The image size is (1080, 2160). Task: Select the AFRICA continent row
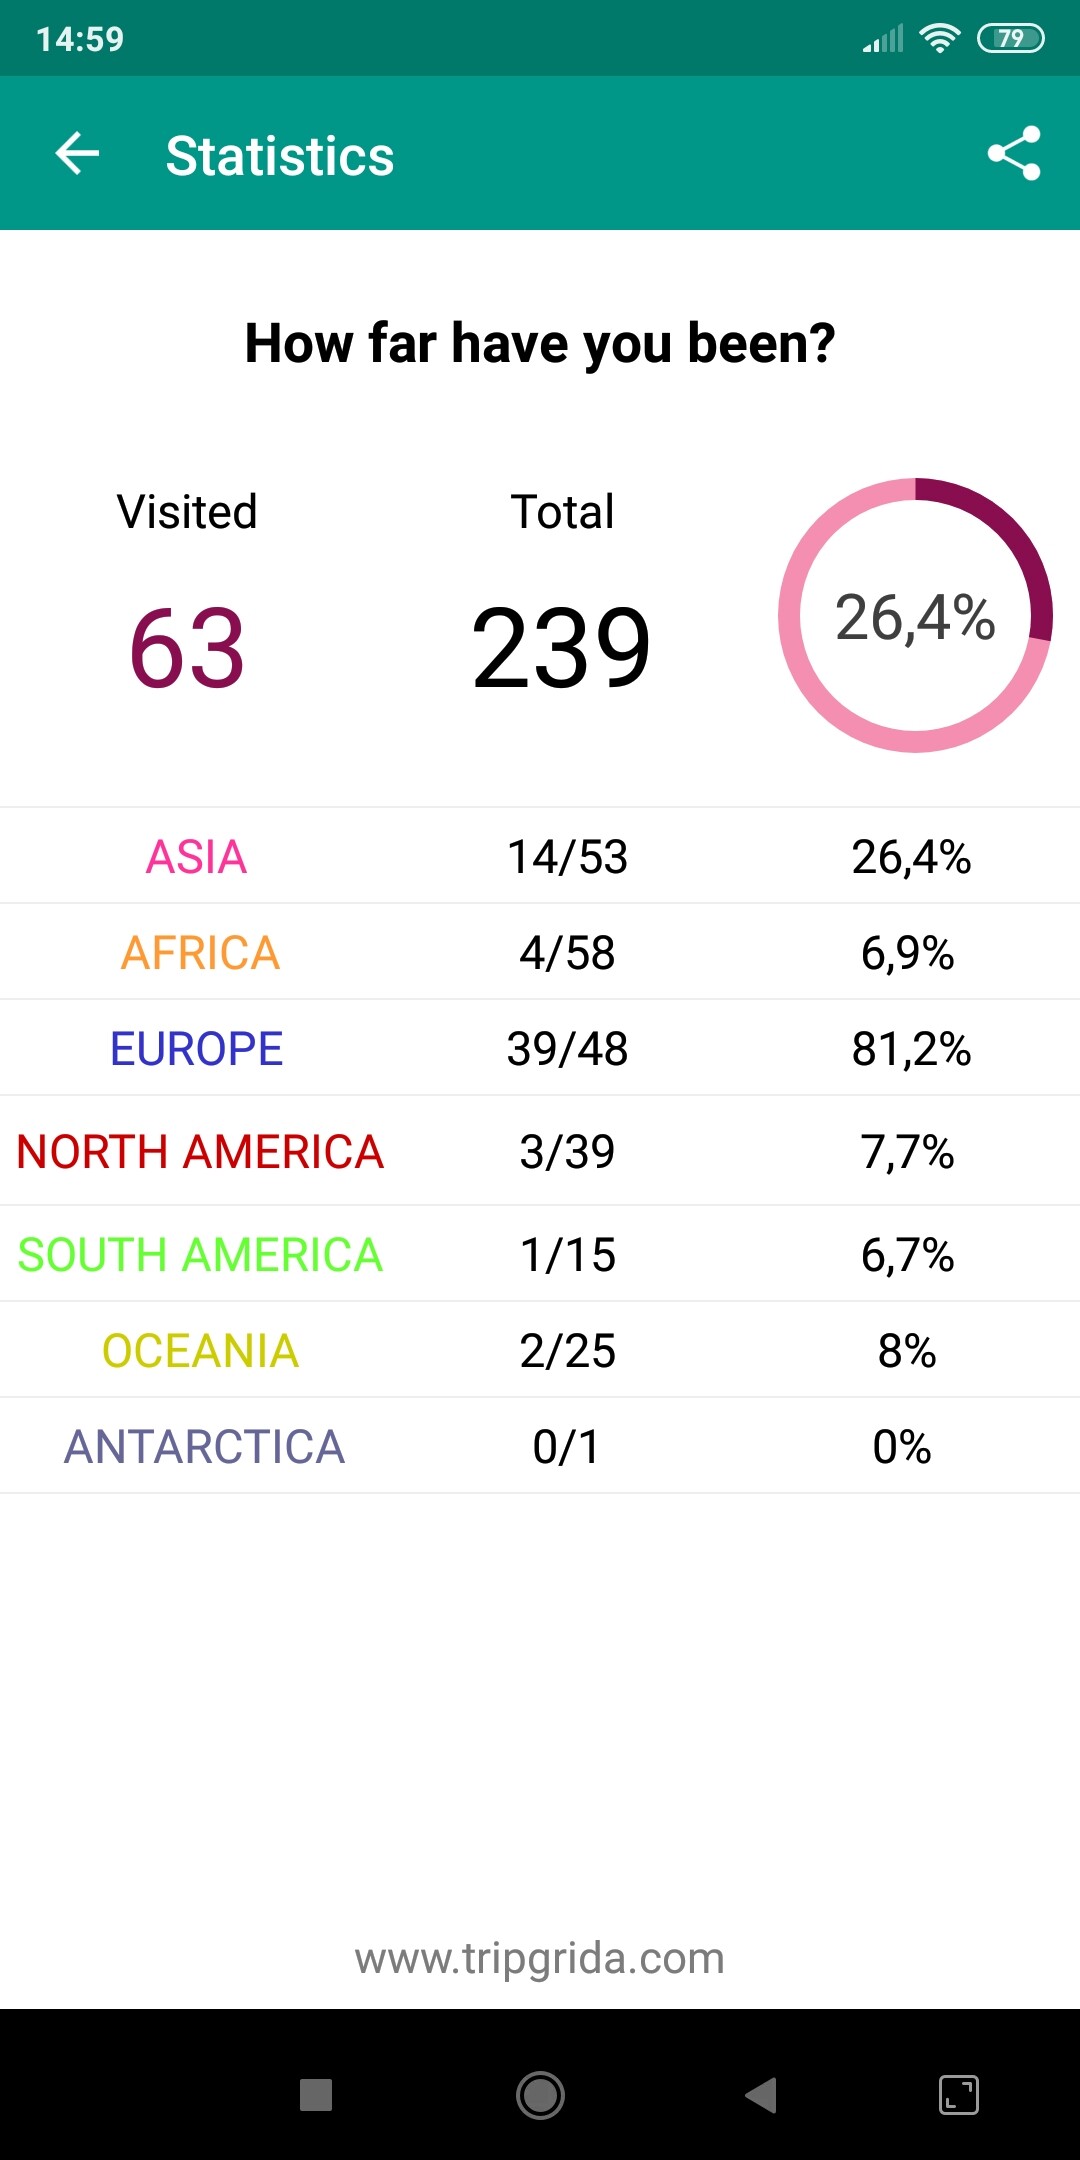(540, 952)
